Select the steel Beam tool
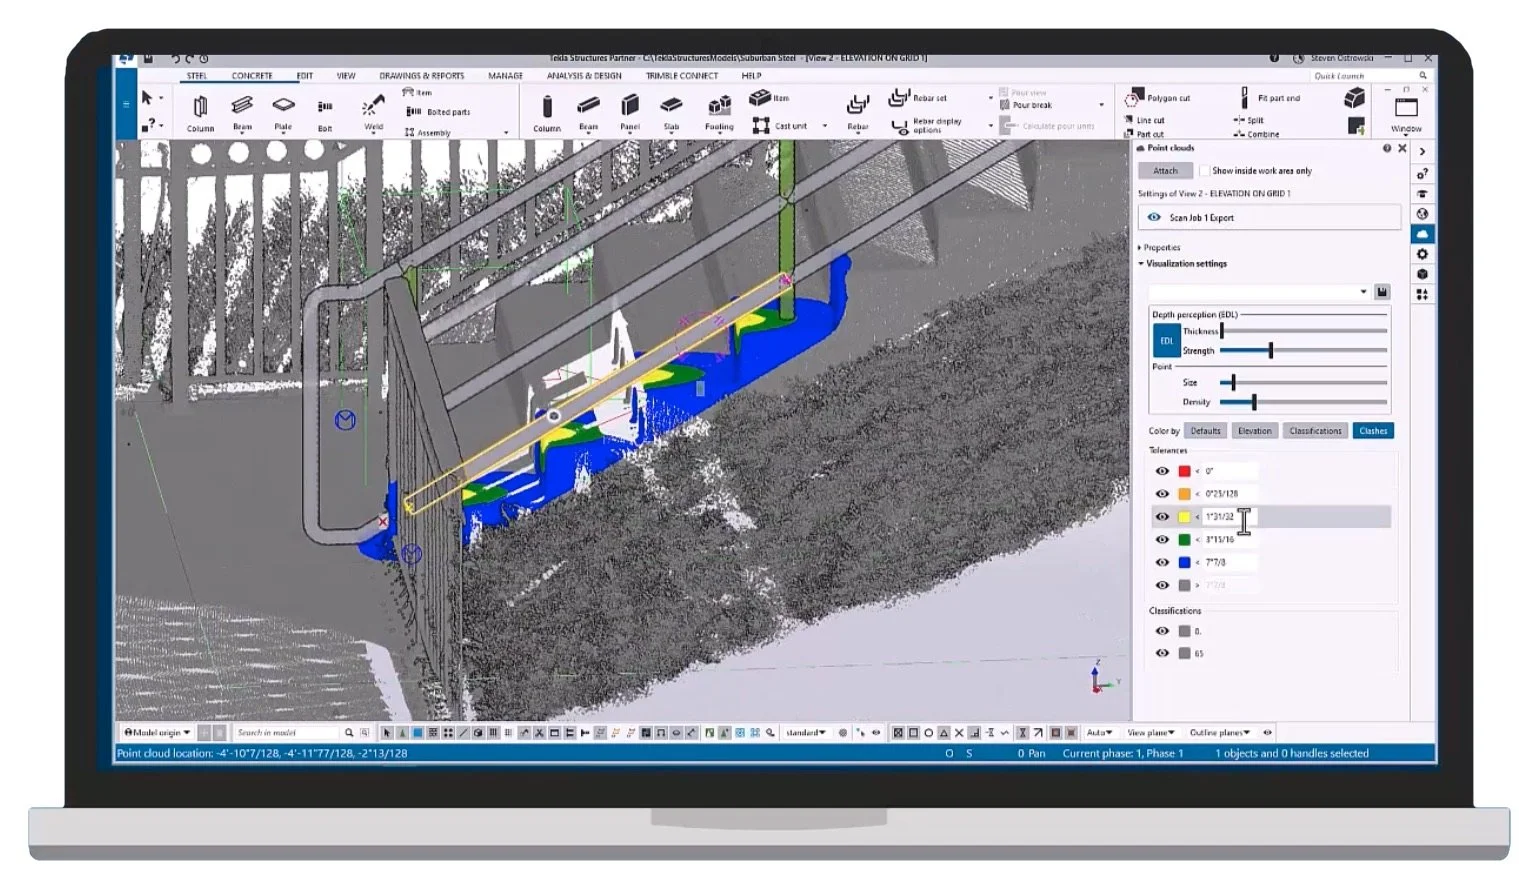This screenshot has width=1519, height=878. point(242,113)
